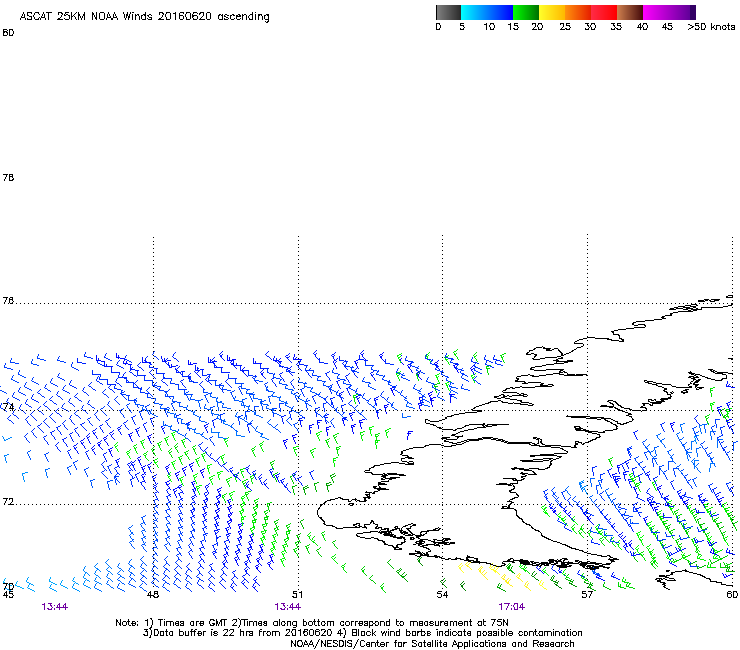The width and height of the screenshot is (740, 650).
Task: Click the '>50 knots' legend label
Action: [711, 27]
